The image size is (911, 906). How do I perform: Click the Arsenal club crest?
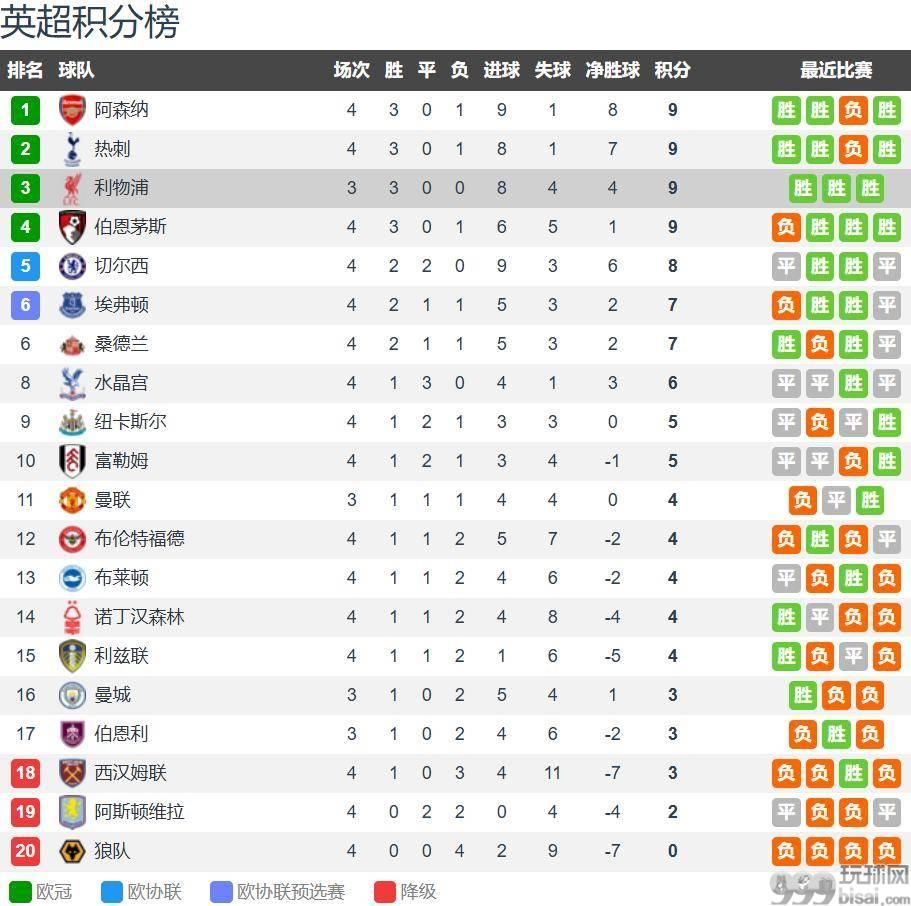click(72, 110)
